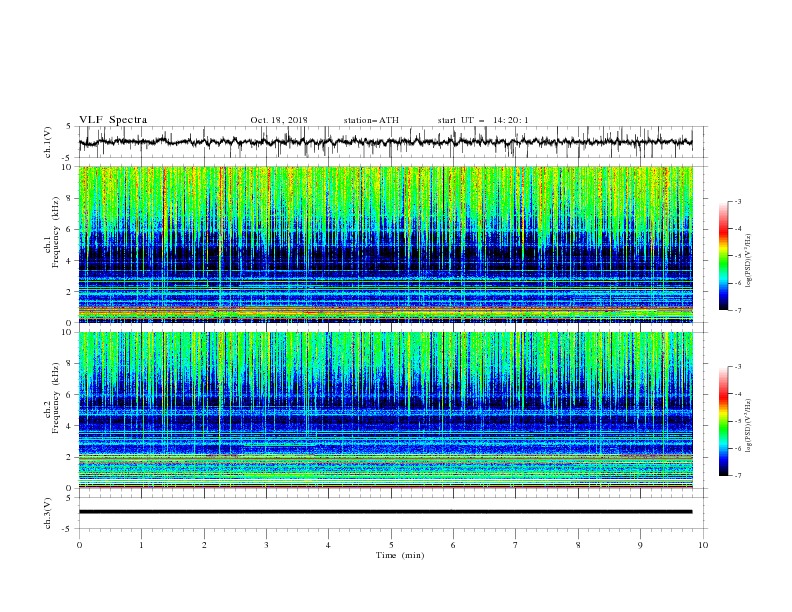Screen dimensions: 792x612
Task: Click the "10" tick on the time axis
Action: click(x=703, y=545)
